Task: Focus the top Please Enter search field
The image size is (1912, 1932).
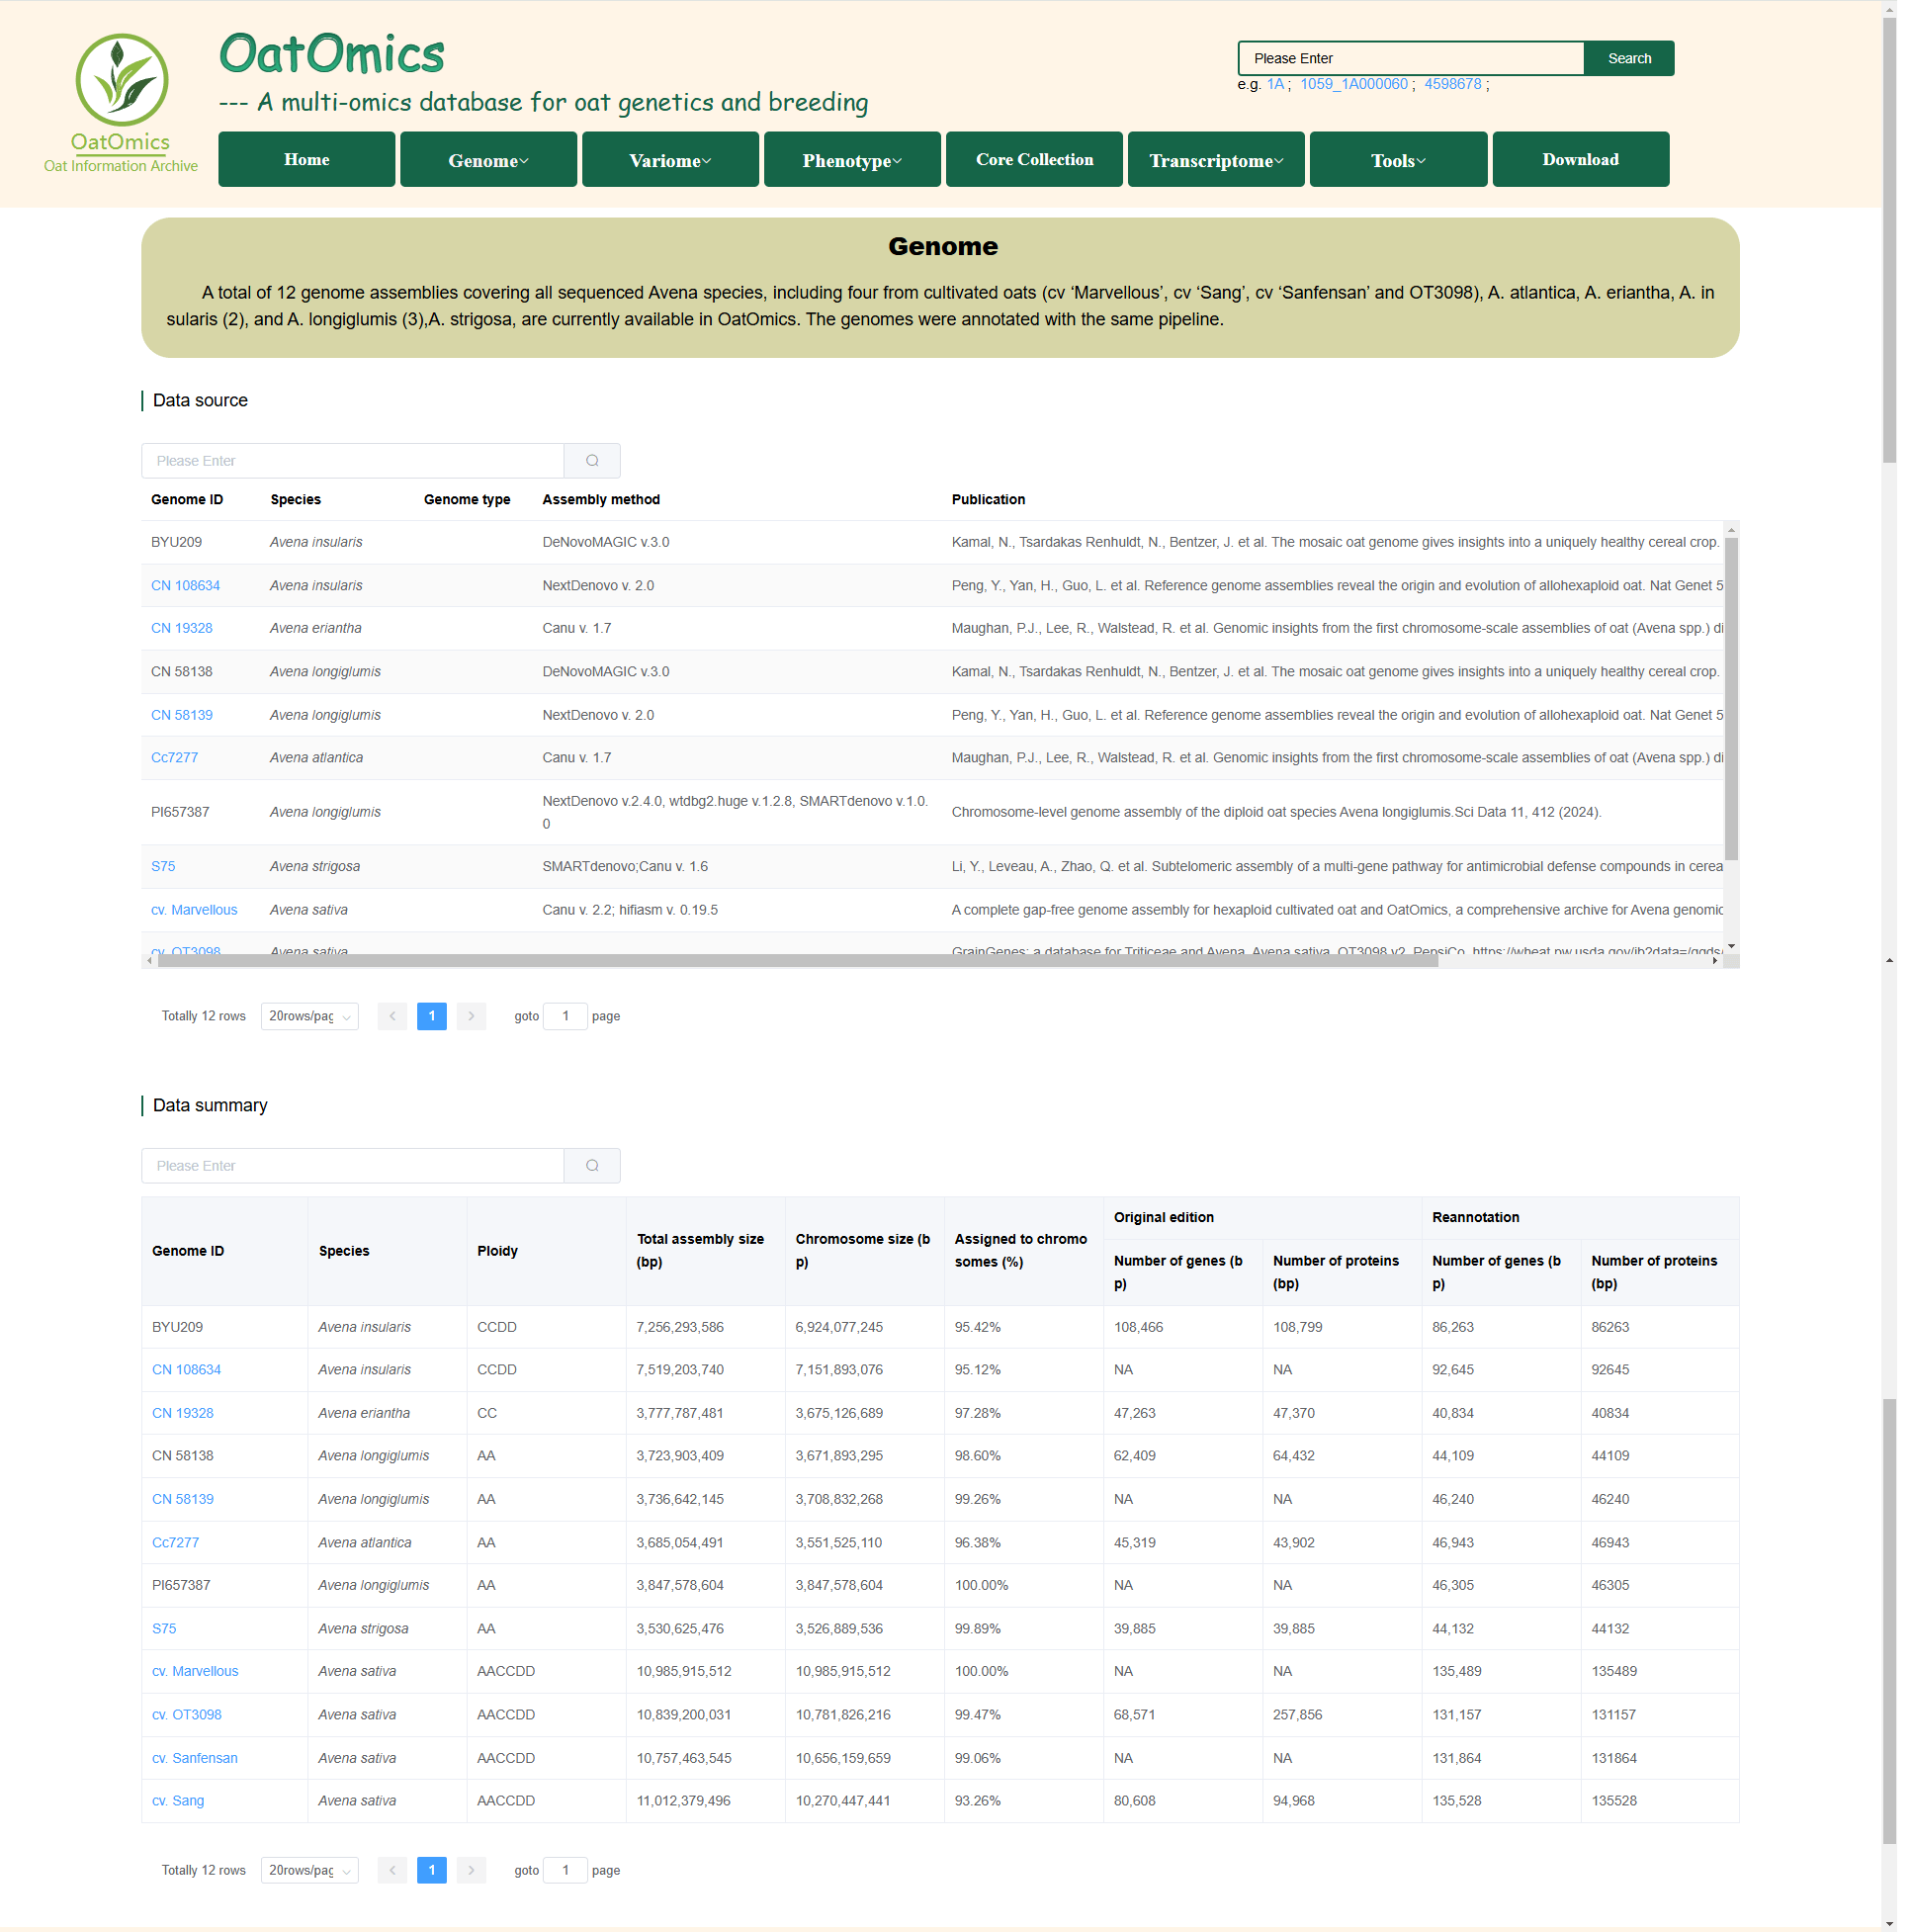Action: click(1411, 58)
